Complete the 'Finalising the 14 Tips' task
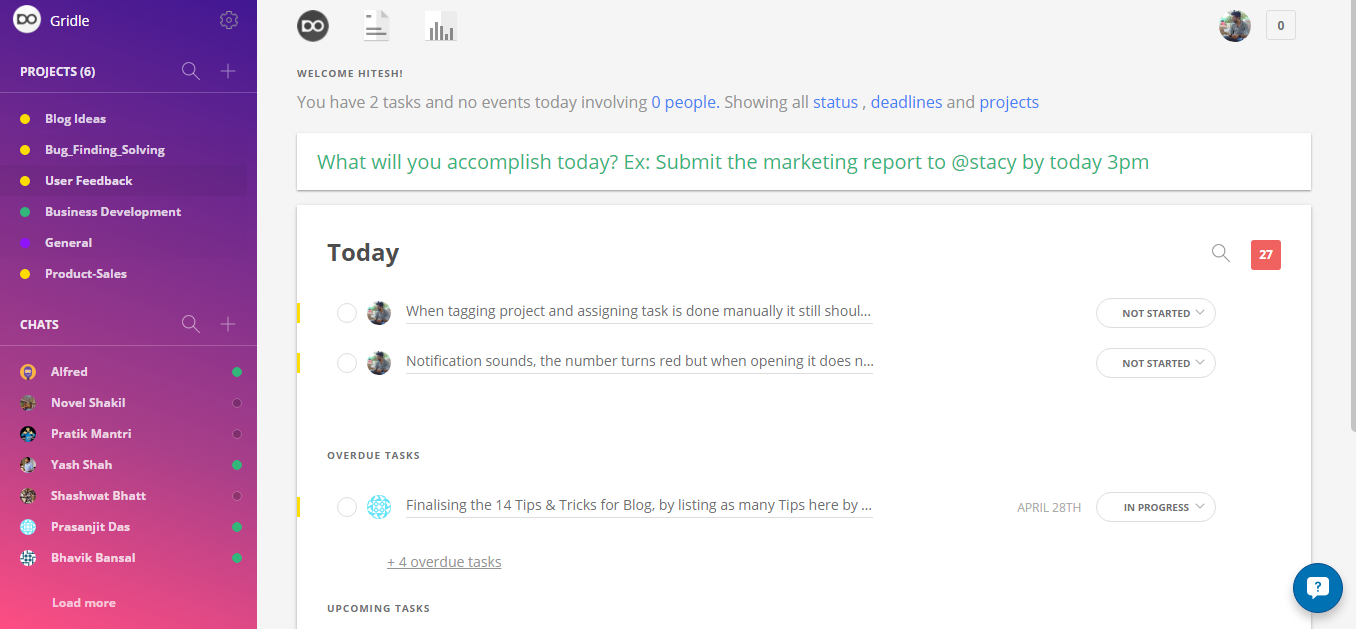 pyautogui.click(x=347, y=507)
